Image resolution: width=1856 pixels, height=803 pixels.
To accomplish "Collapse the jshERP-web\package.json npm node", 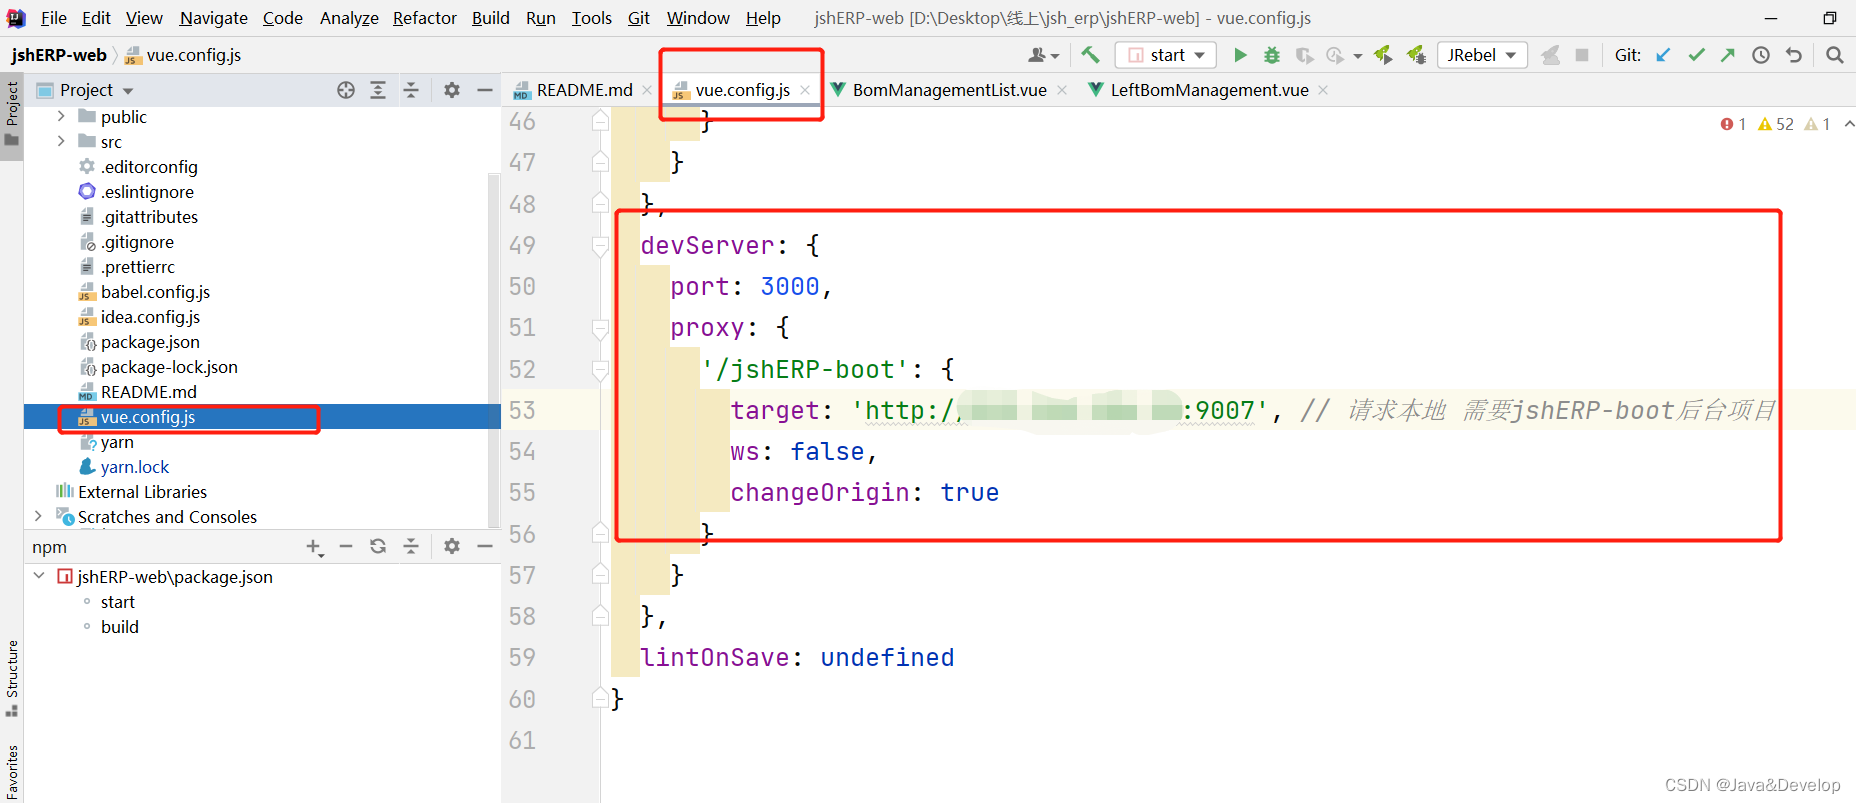I will pyautogui.click(x=39, y=576).
